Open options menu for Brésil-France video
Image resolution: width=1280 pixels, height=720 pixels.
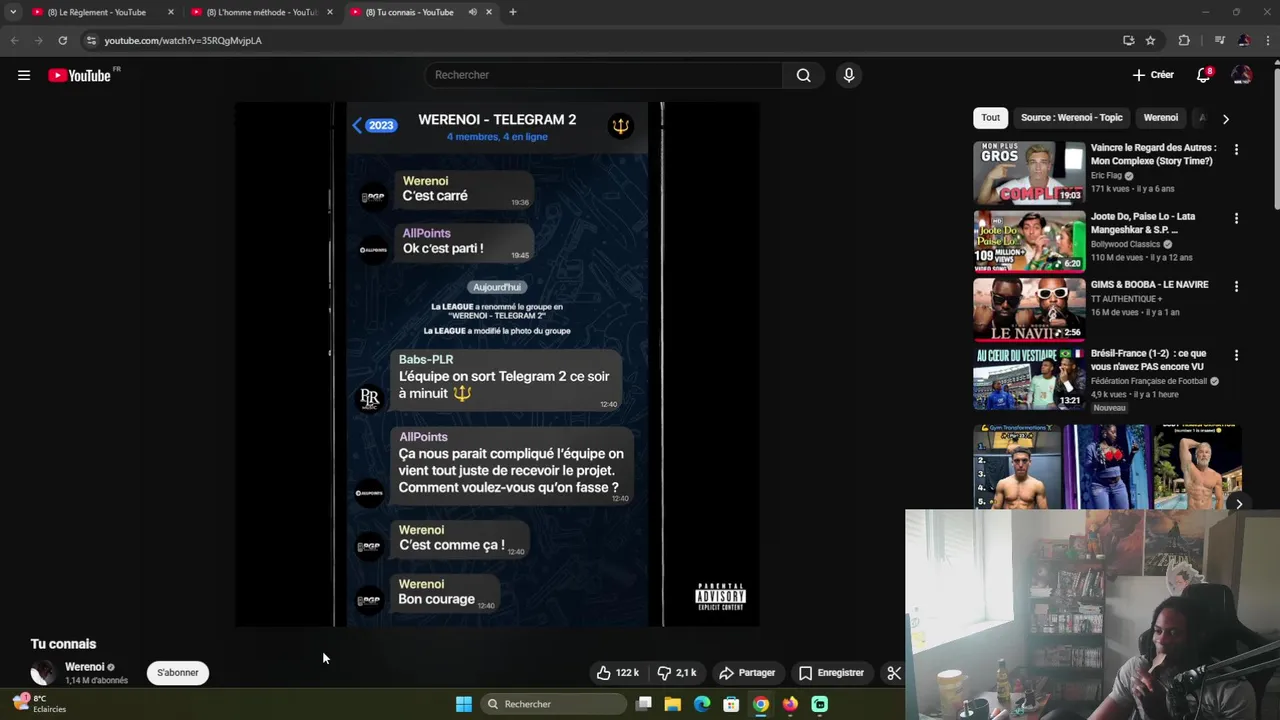click(1236, 355)
